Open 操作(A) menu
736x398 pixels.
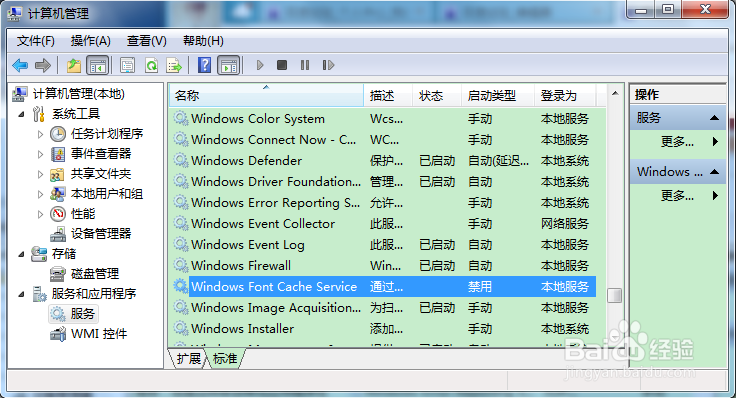[x=91, y=41]
